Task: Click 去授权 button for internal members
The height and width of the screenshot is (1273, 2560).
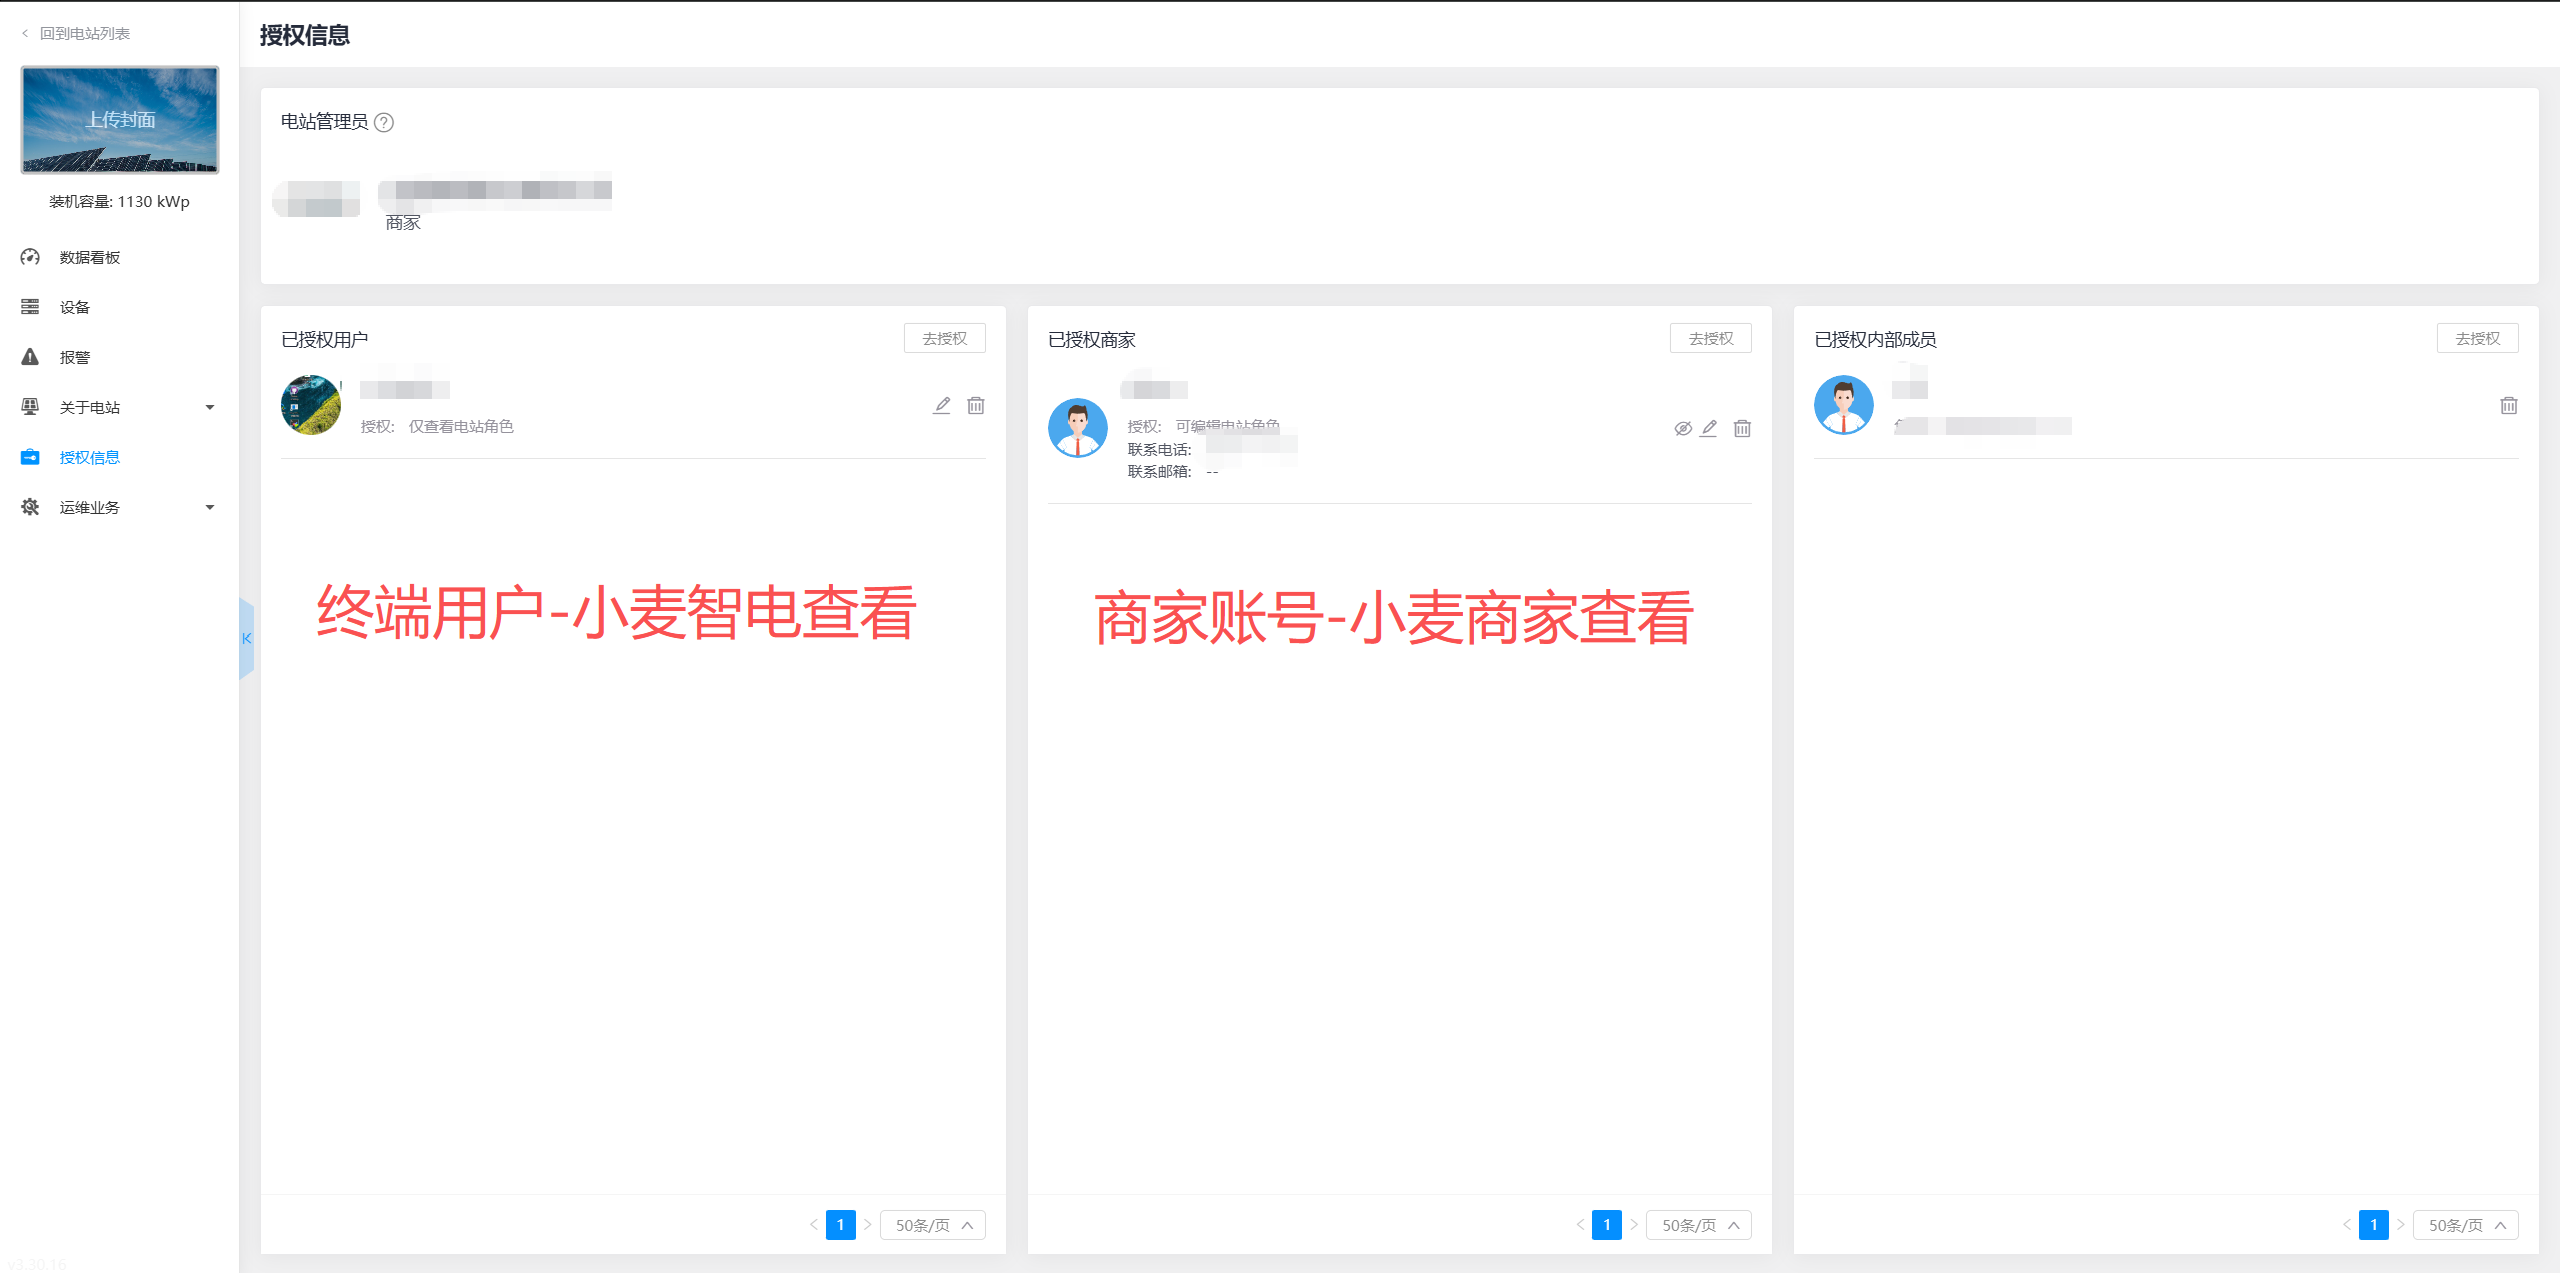Action: [2477, 338]
